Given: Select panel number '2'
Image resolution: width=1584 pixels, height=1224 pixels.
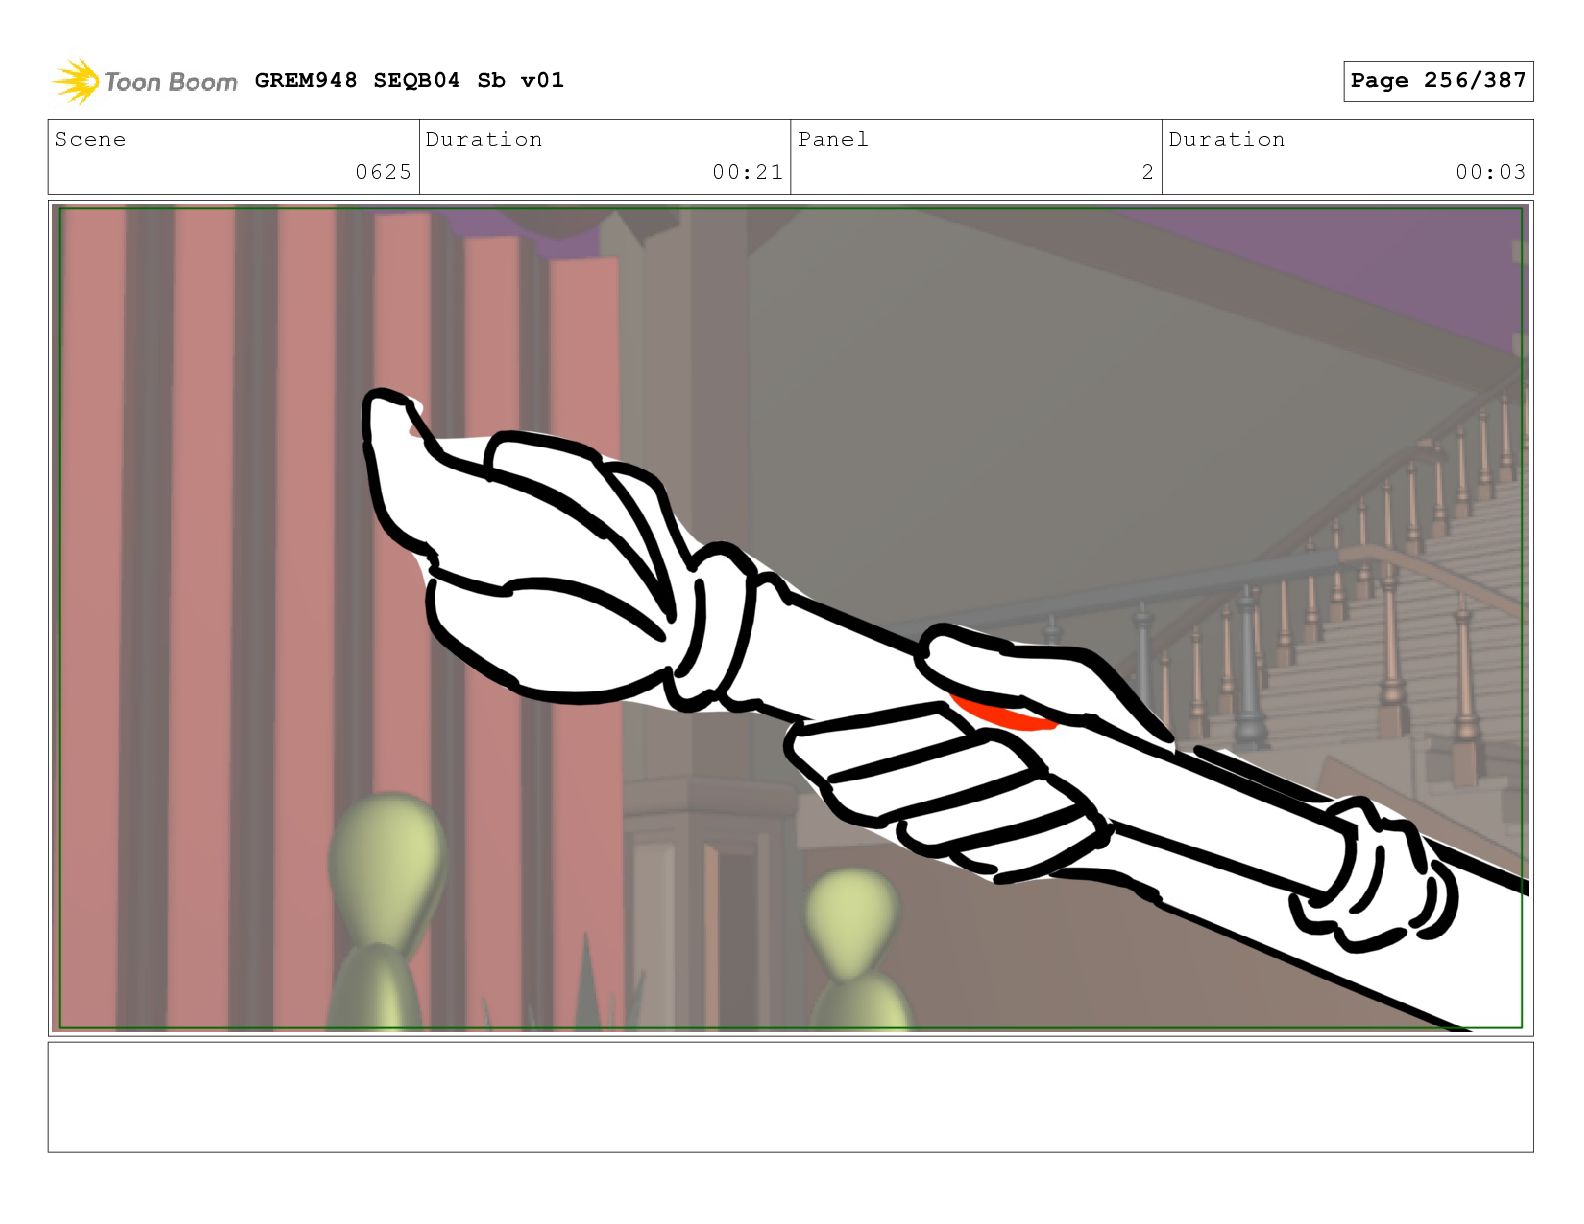Looking at the screenshot, I should tap(1148, 172).
